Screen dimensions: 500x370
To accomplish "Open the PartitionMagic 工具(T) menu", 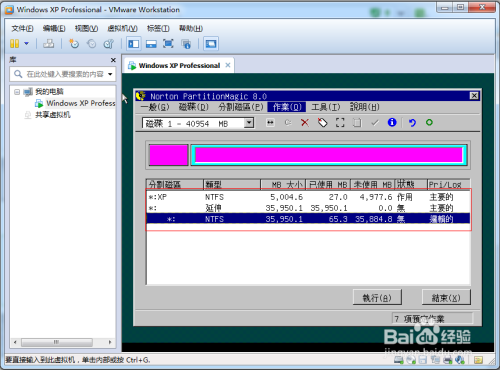I will pyautogui.click(x=326, y=107).
